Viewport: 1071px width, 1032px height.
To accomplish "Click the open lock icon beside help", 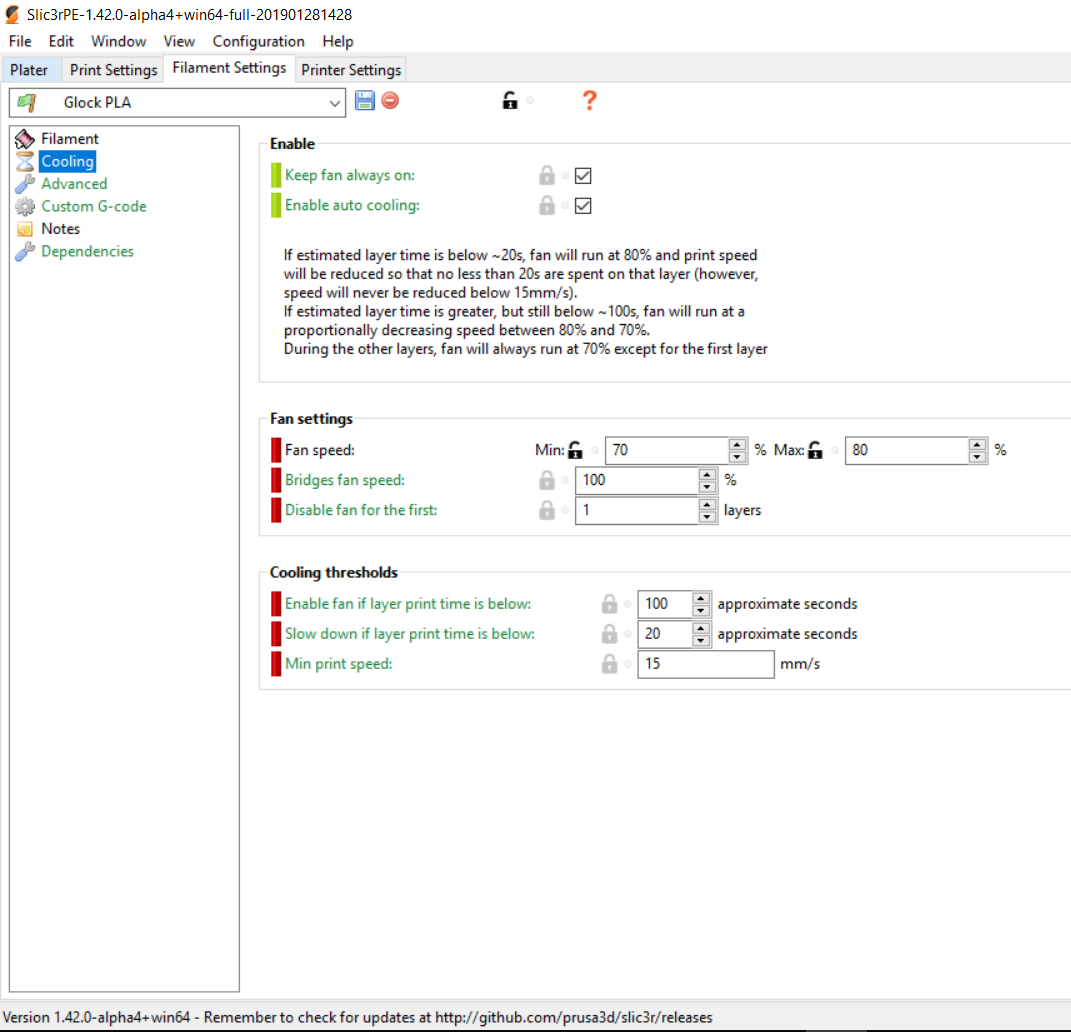I will (x=510, y=100).
